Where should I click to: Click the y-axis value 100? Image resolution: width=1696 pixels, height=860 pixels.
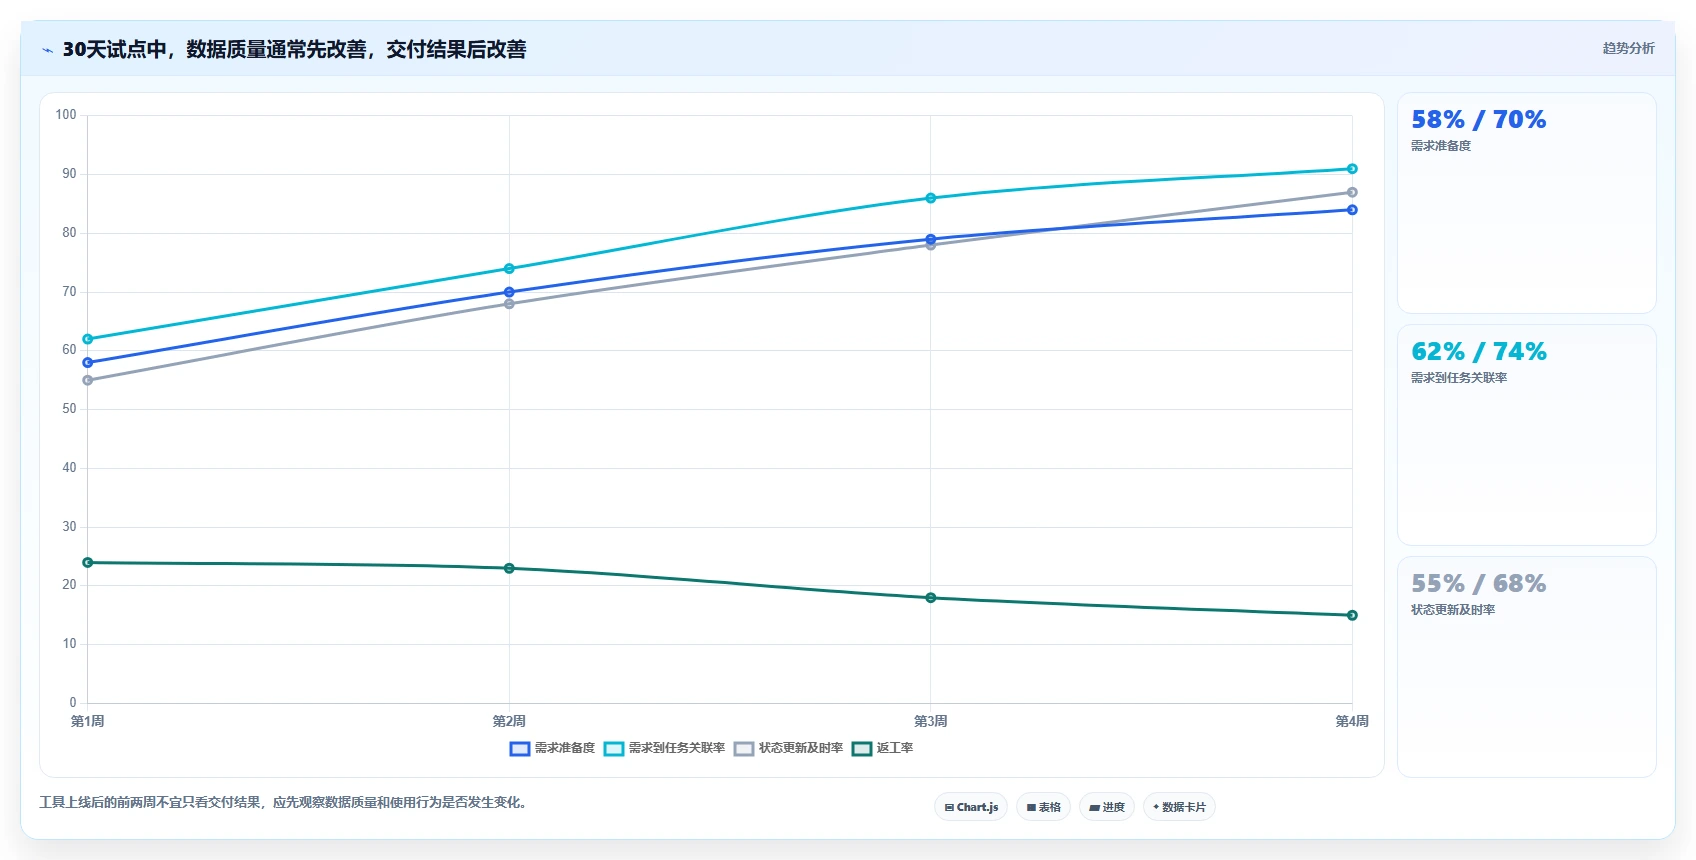pyautogui.click(x=66, y=115)
